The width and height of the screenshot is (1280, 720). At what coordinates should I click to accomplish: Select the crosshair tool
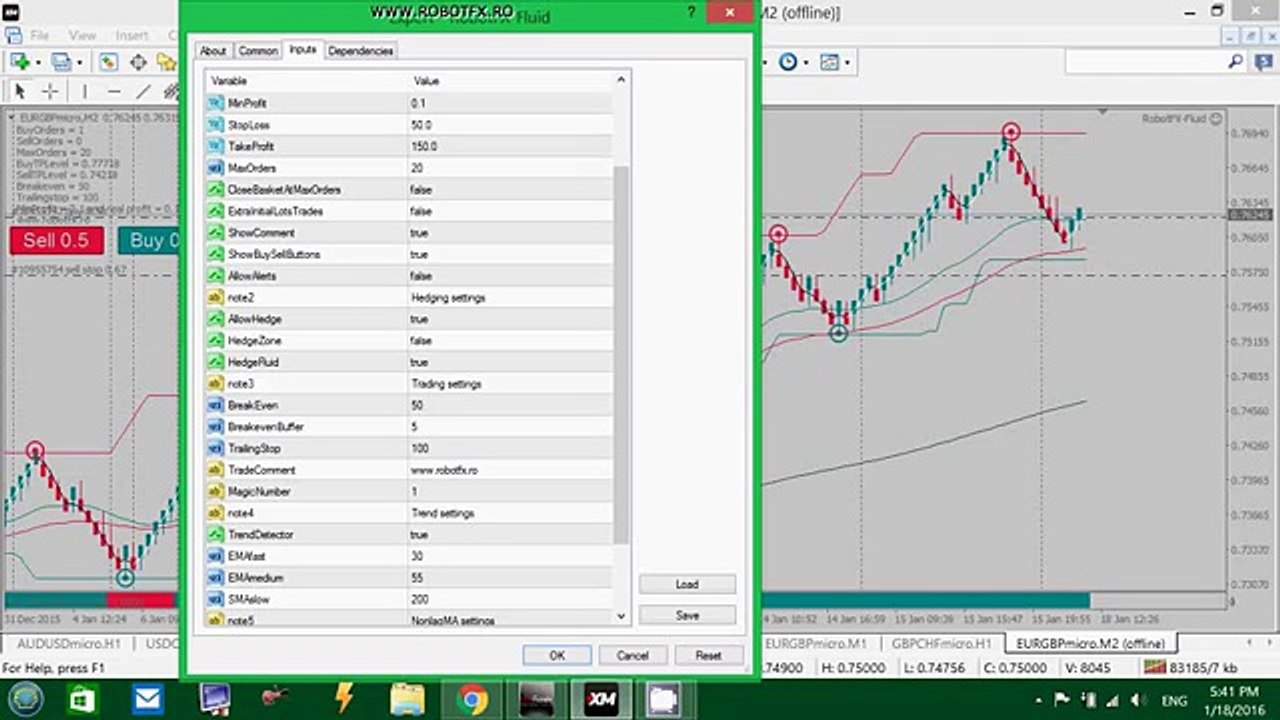49,91
